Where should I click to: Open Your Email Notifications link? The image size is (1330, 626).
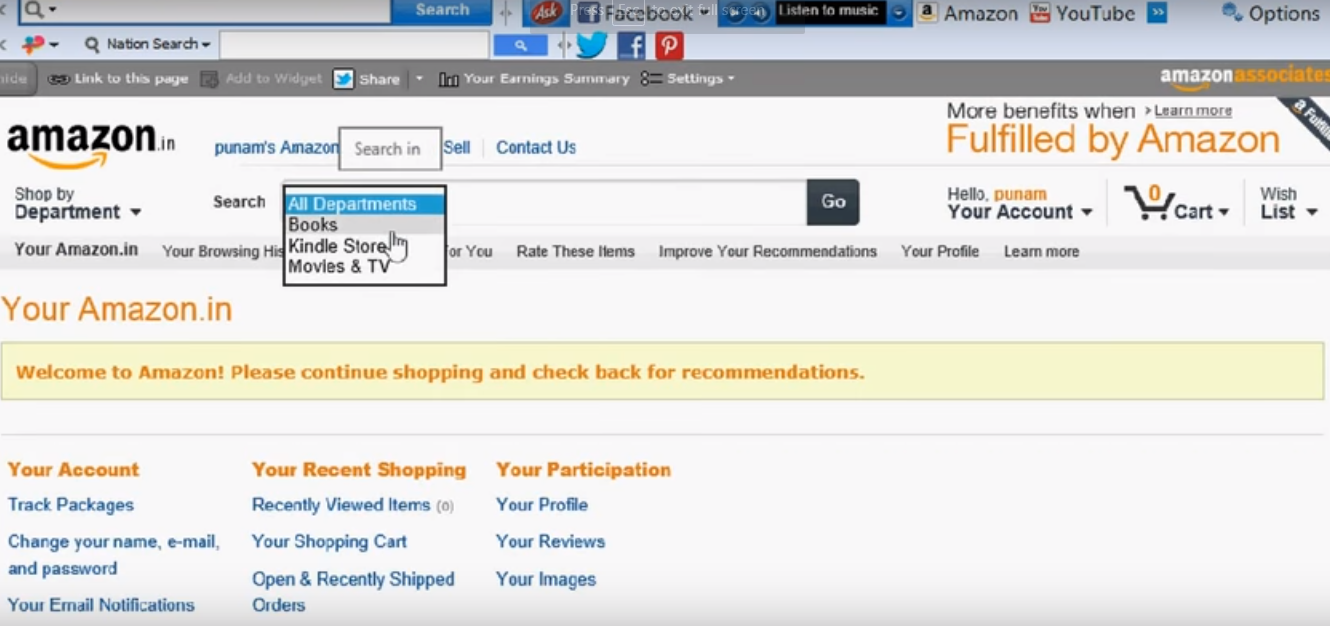(101, 605)
